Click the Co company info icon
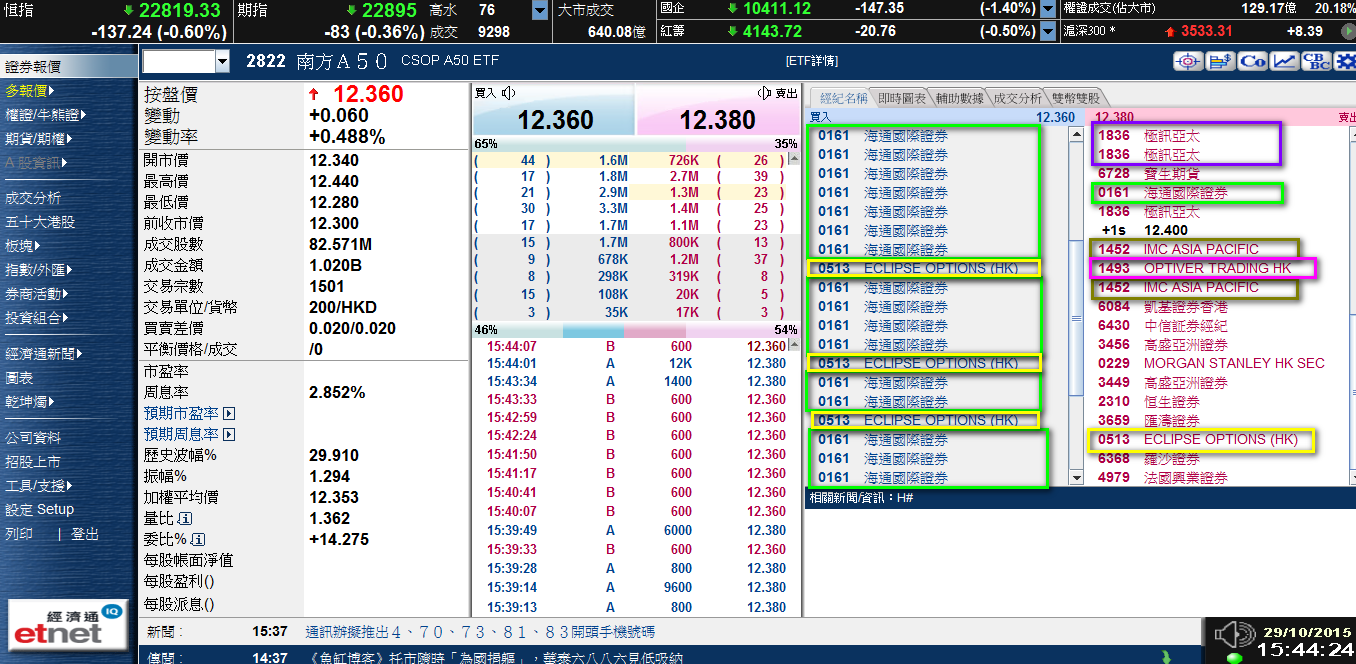This screenshot has width=1356, height=664. (1252, 61)
